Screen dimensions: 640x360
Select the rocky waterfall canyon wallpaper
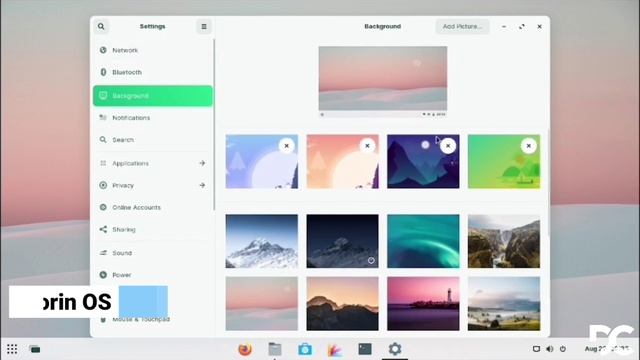(x=504, y=241)
